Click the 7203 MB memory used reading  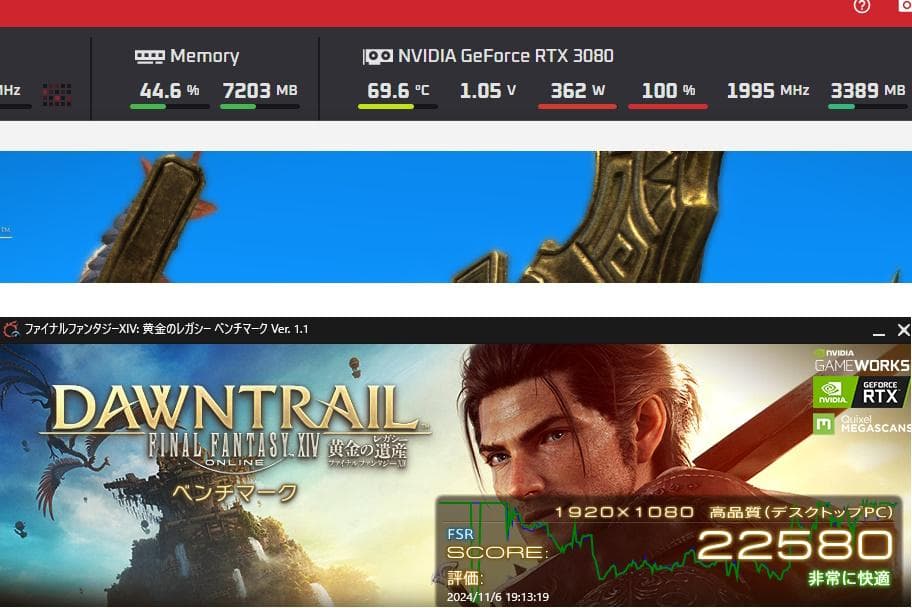pos(260,90)
